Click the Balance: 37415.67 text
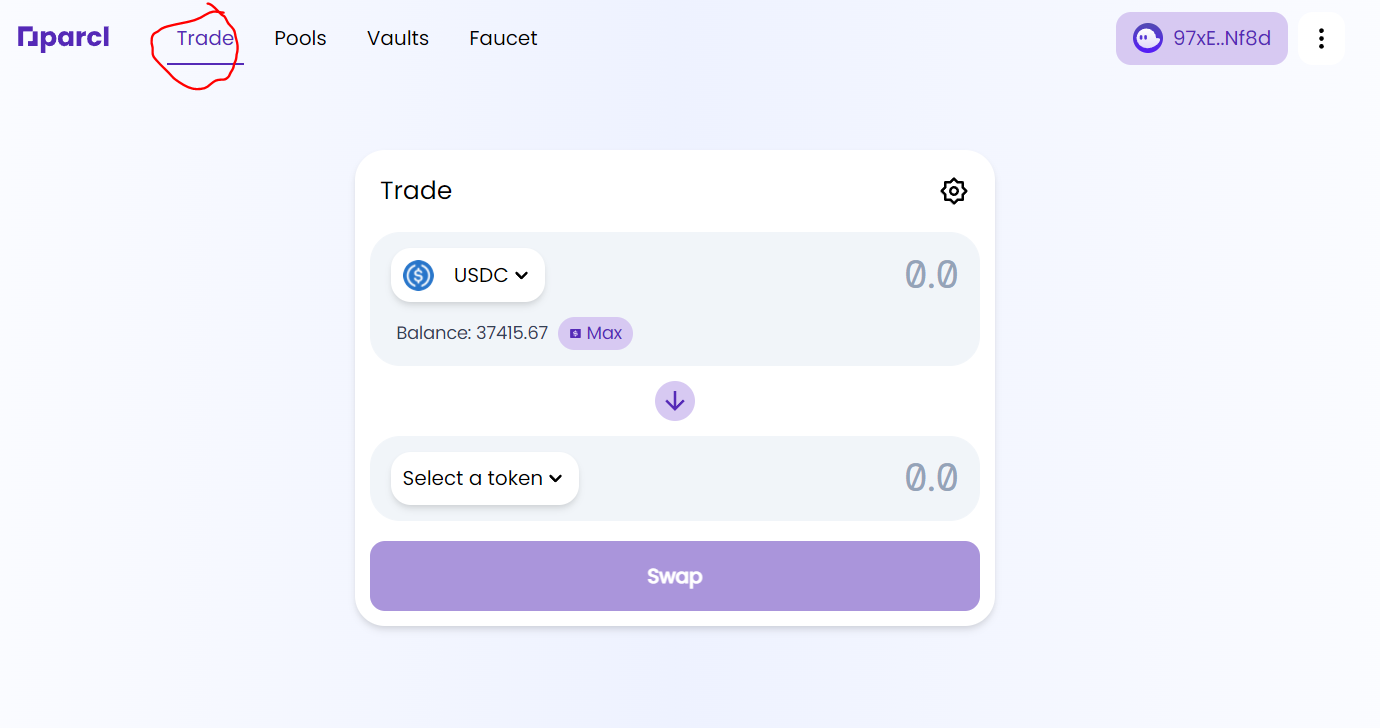Image resolution: width=1380 pixels, height=728 pixels. pos(472,334)
